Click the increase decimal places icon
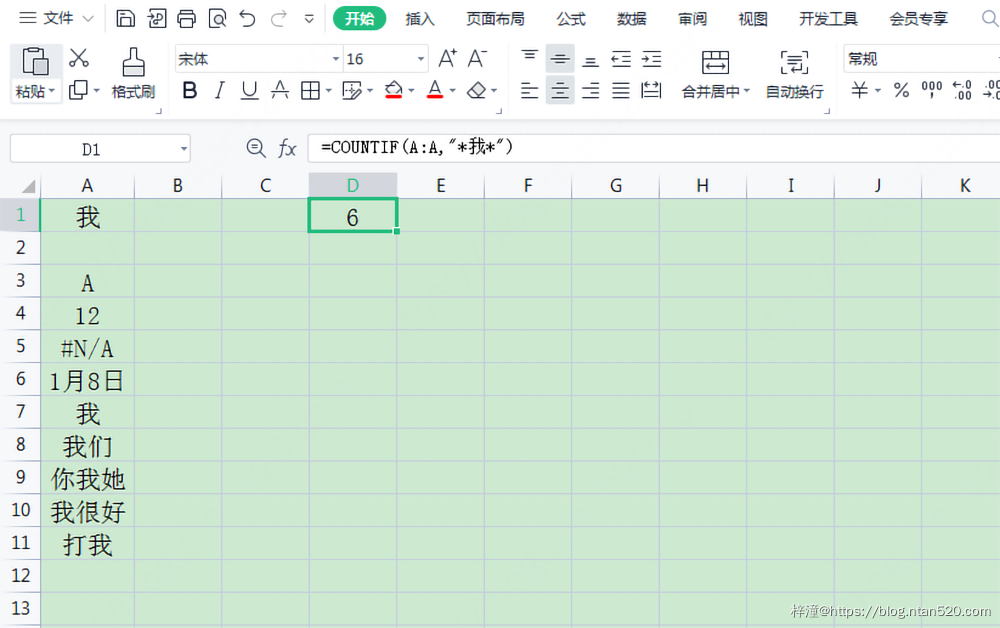Viewport: 1000px width, 628px height. click(962, 90)
